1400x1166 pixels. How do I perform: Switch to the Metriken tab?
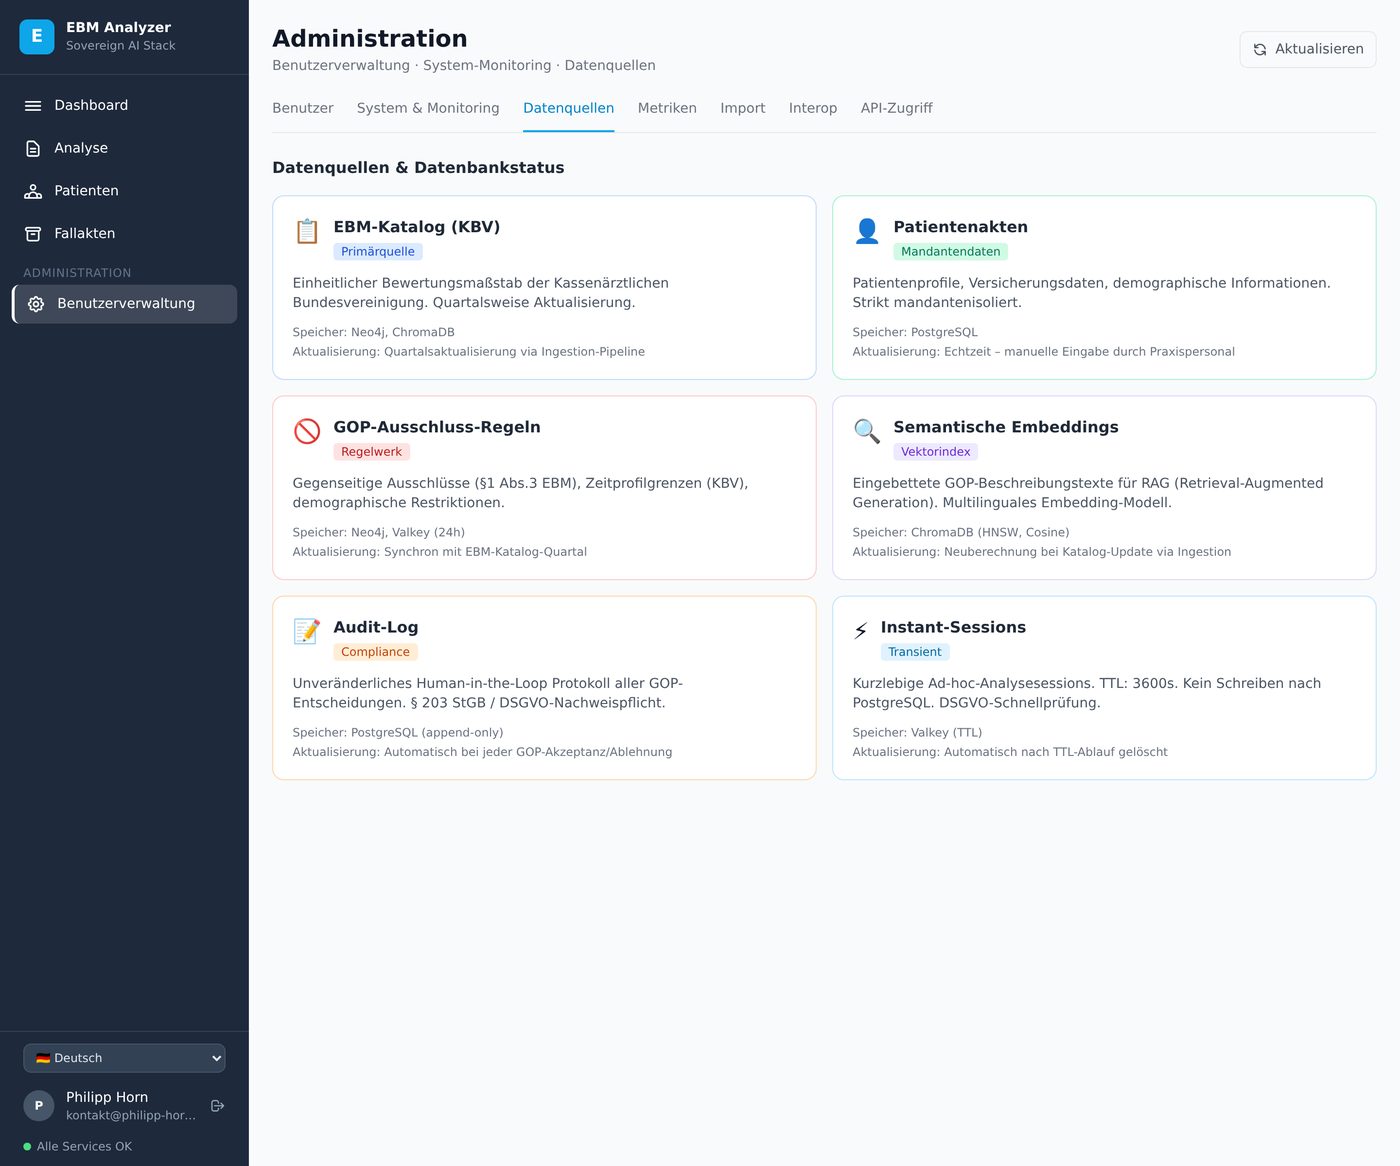point(667,108)
